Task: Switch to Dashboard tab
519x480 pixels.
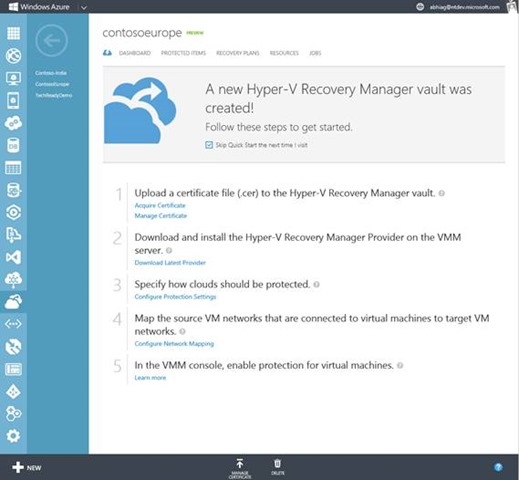Action: click(135, 53)
